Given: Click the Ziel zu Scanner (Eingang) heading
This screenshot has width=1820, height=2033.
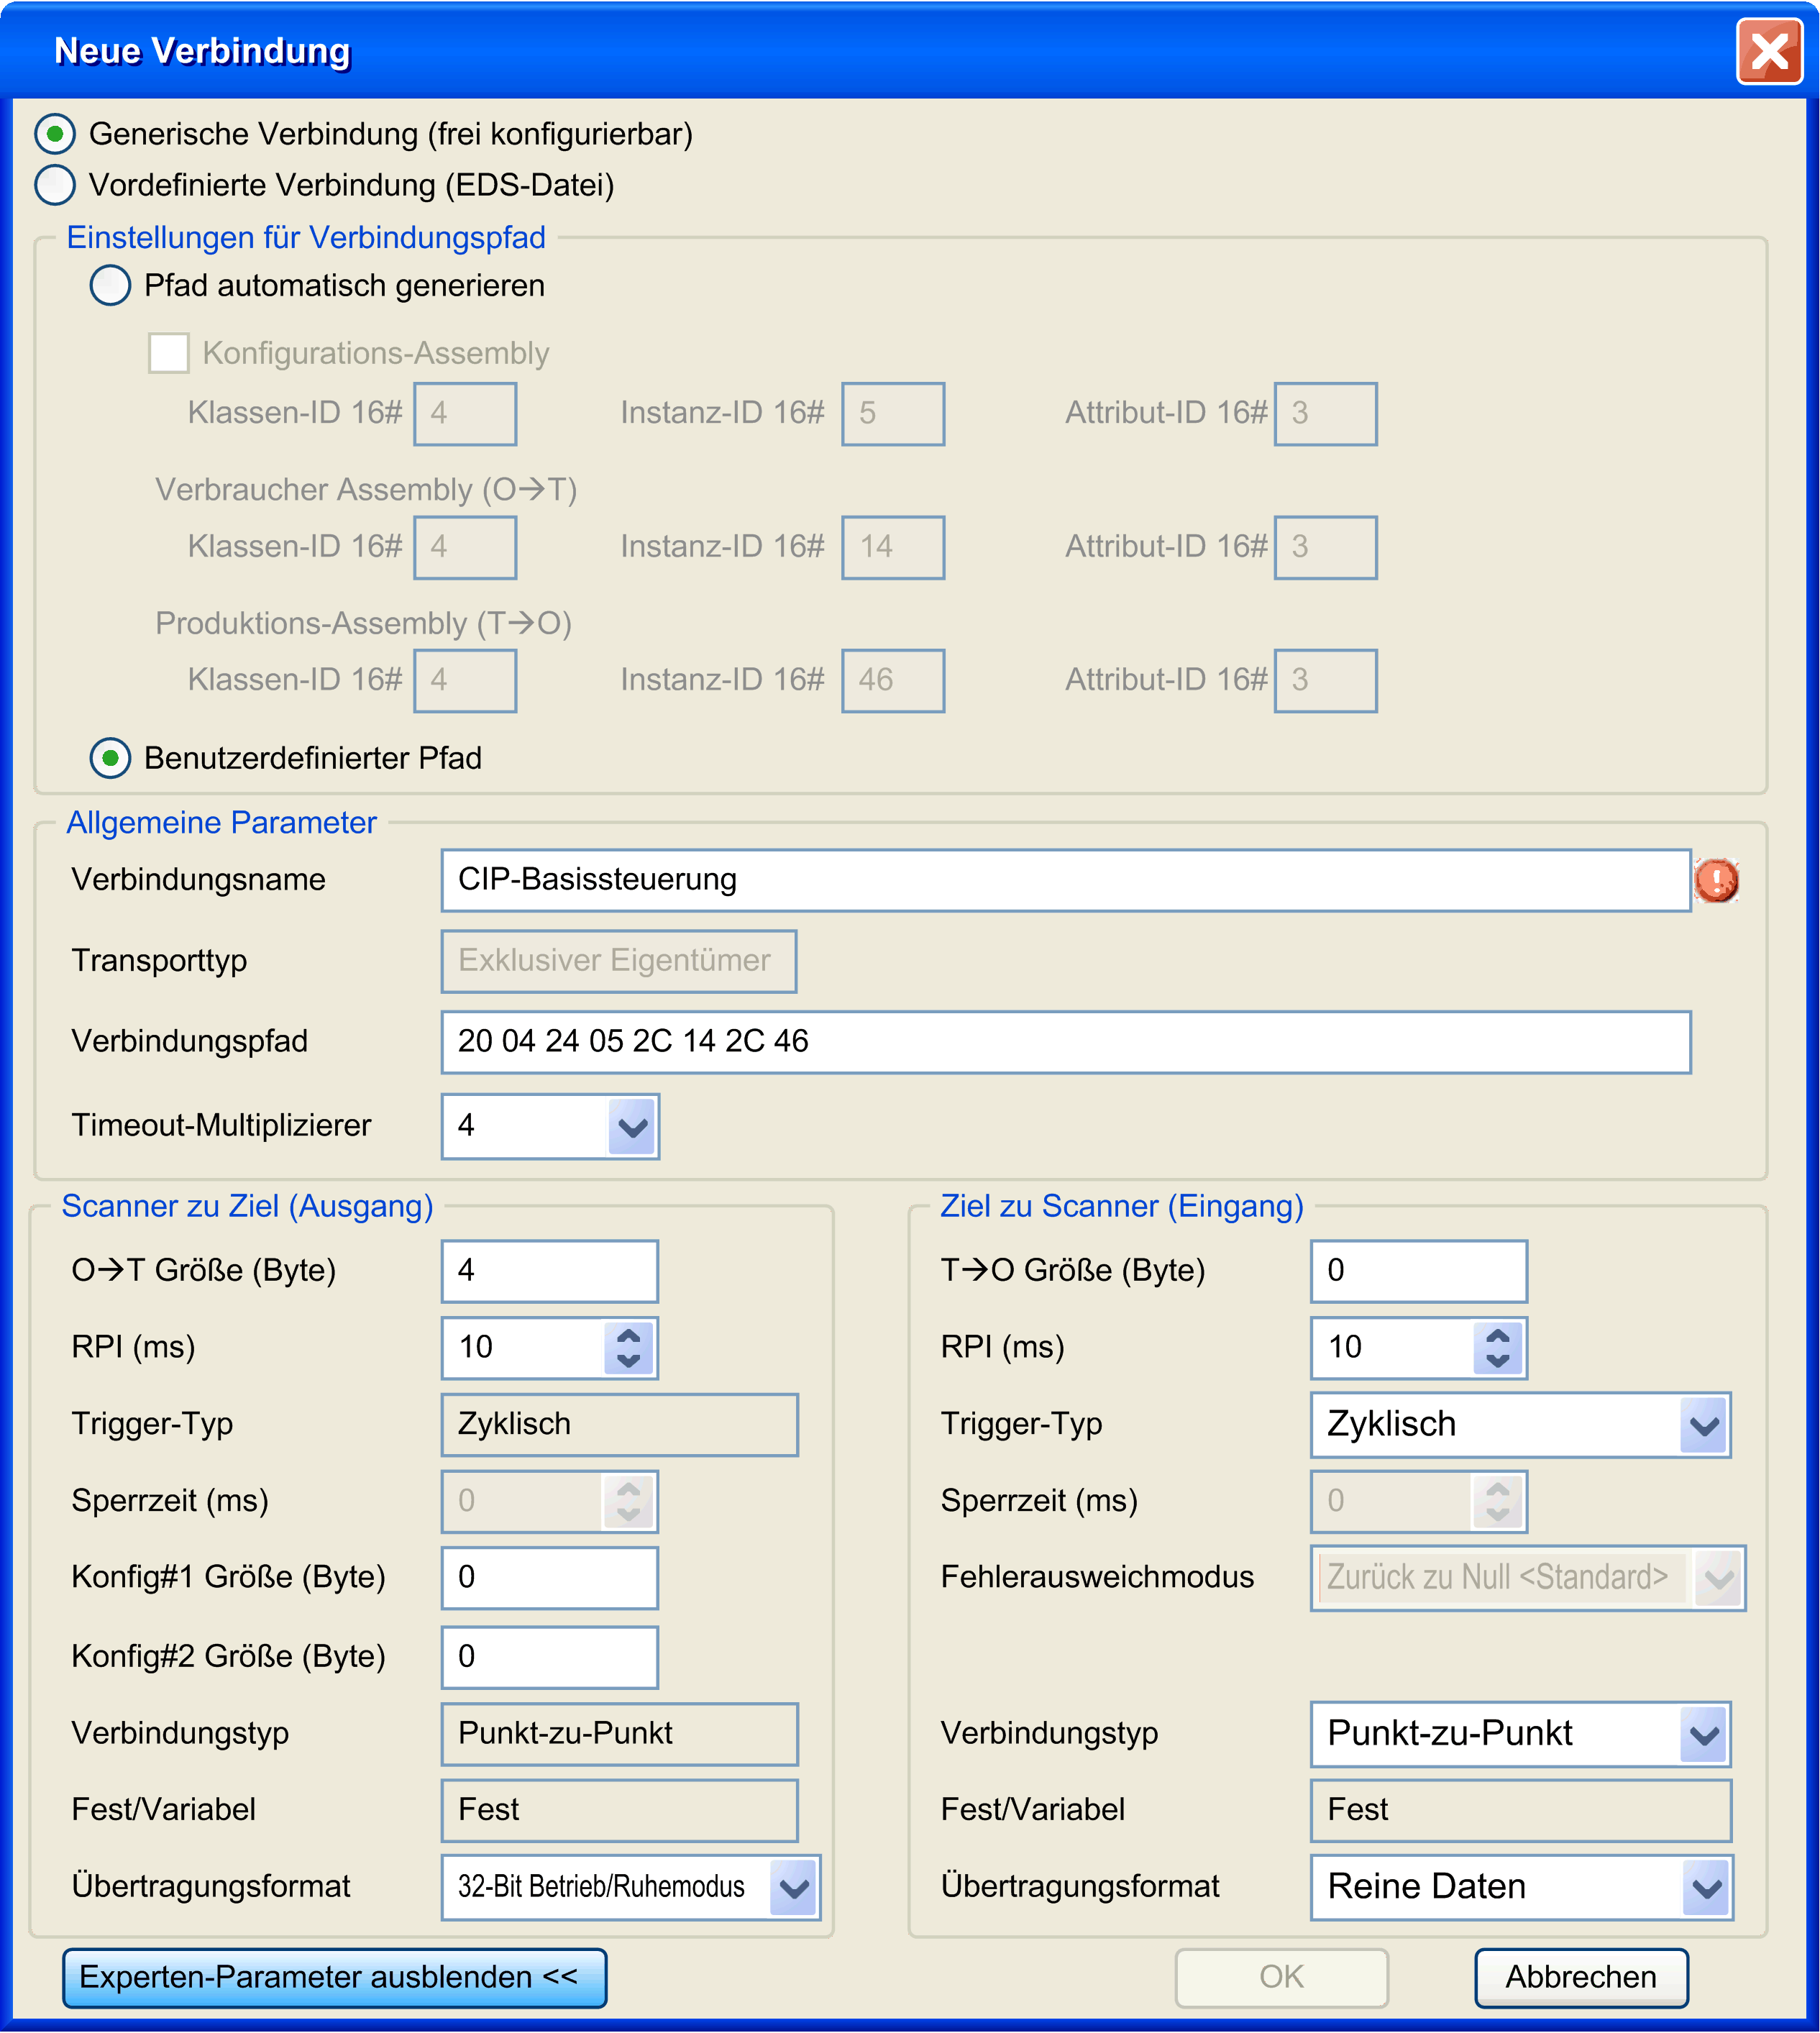Looking at the screenshot, I should tap(1122, 1207).
